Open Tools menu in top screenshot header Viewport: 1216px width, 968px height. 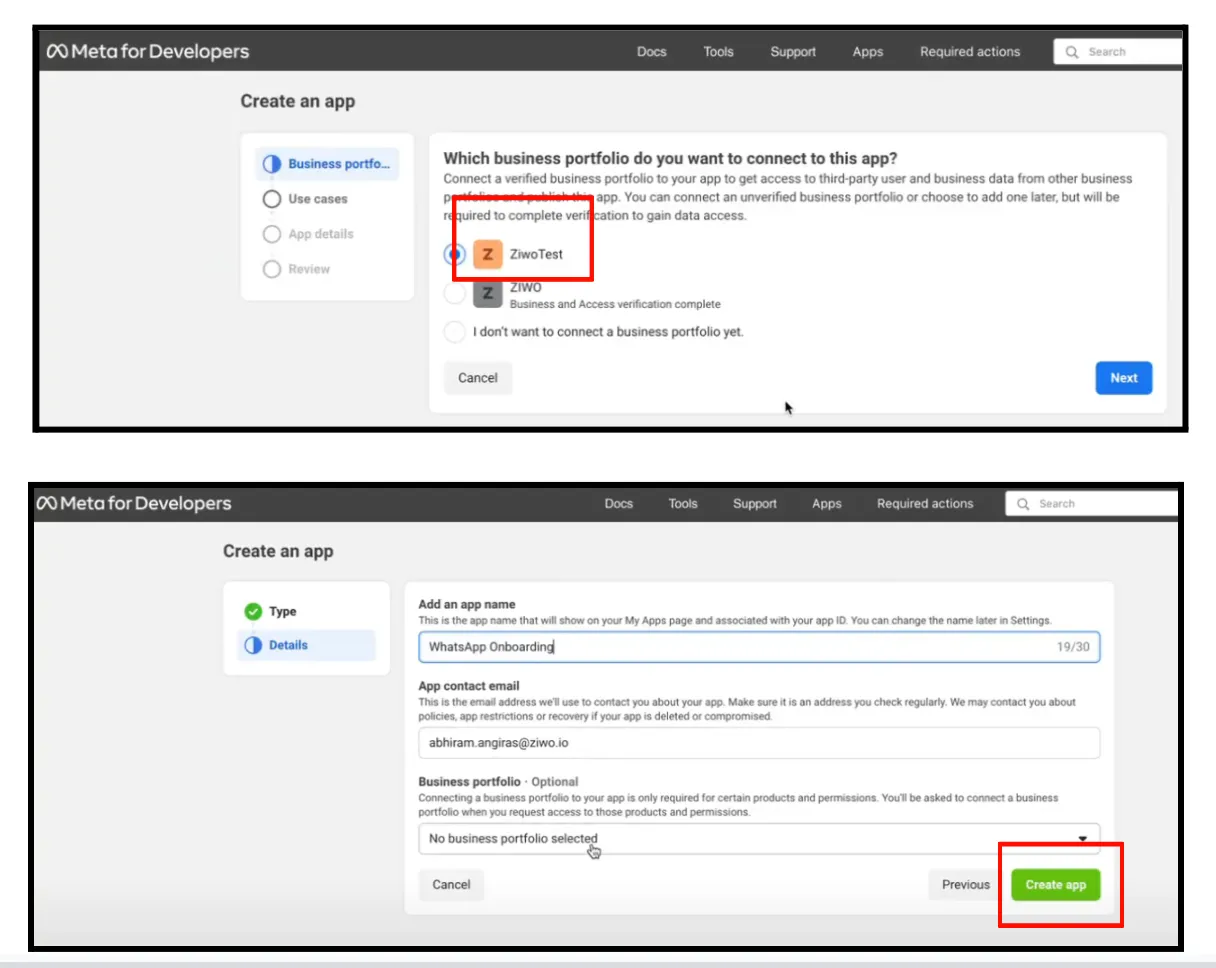pos(718,52)
